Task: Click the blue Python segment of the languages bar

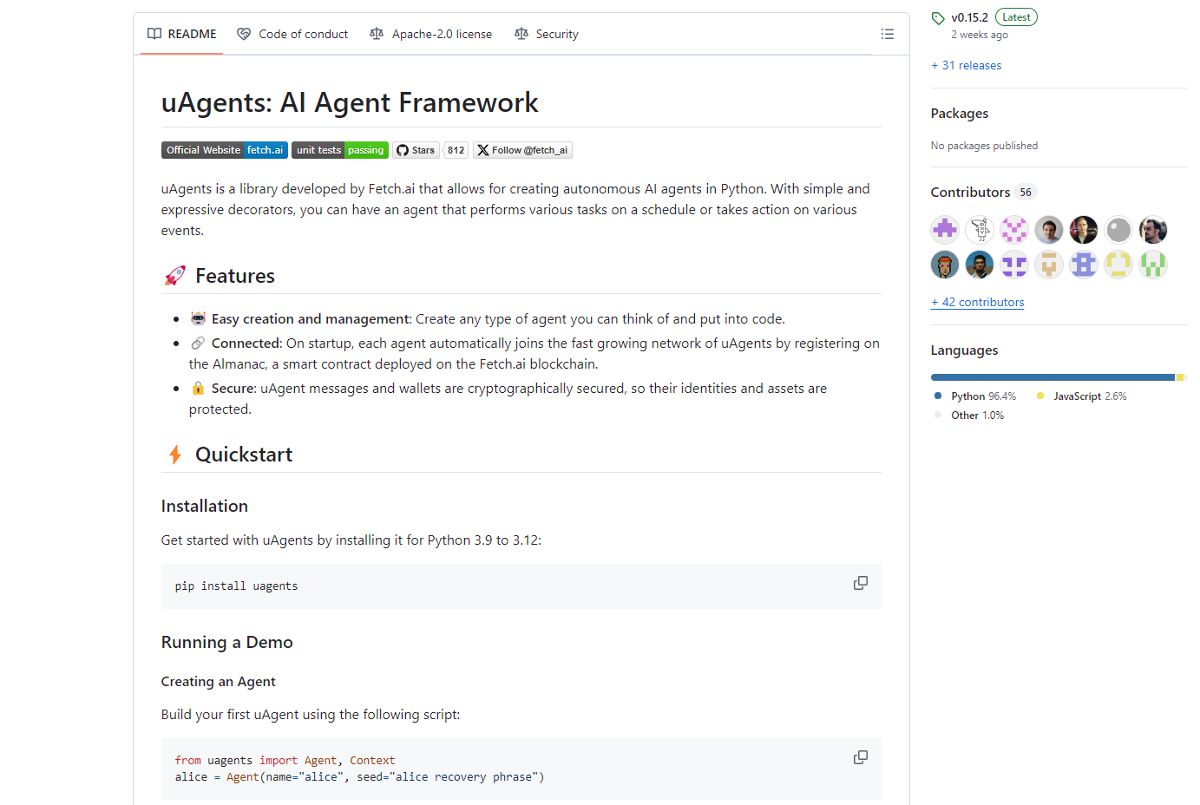Action: click(x=1050, y=377)
